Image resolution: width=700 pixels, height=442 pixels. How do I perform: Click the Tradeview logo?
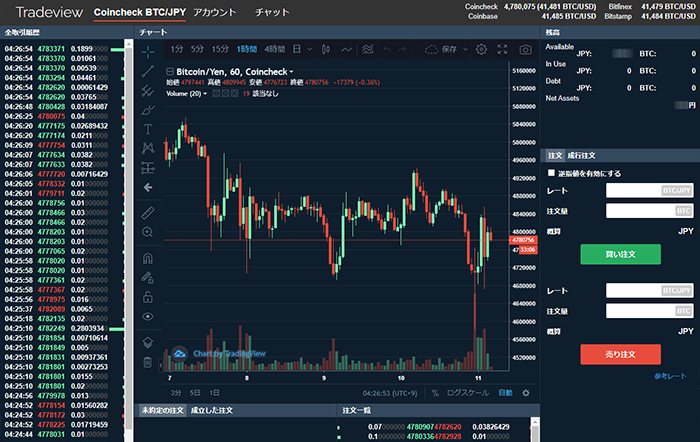(x=49, y=12)
